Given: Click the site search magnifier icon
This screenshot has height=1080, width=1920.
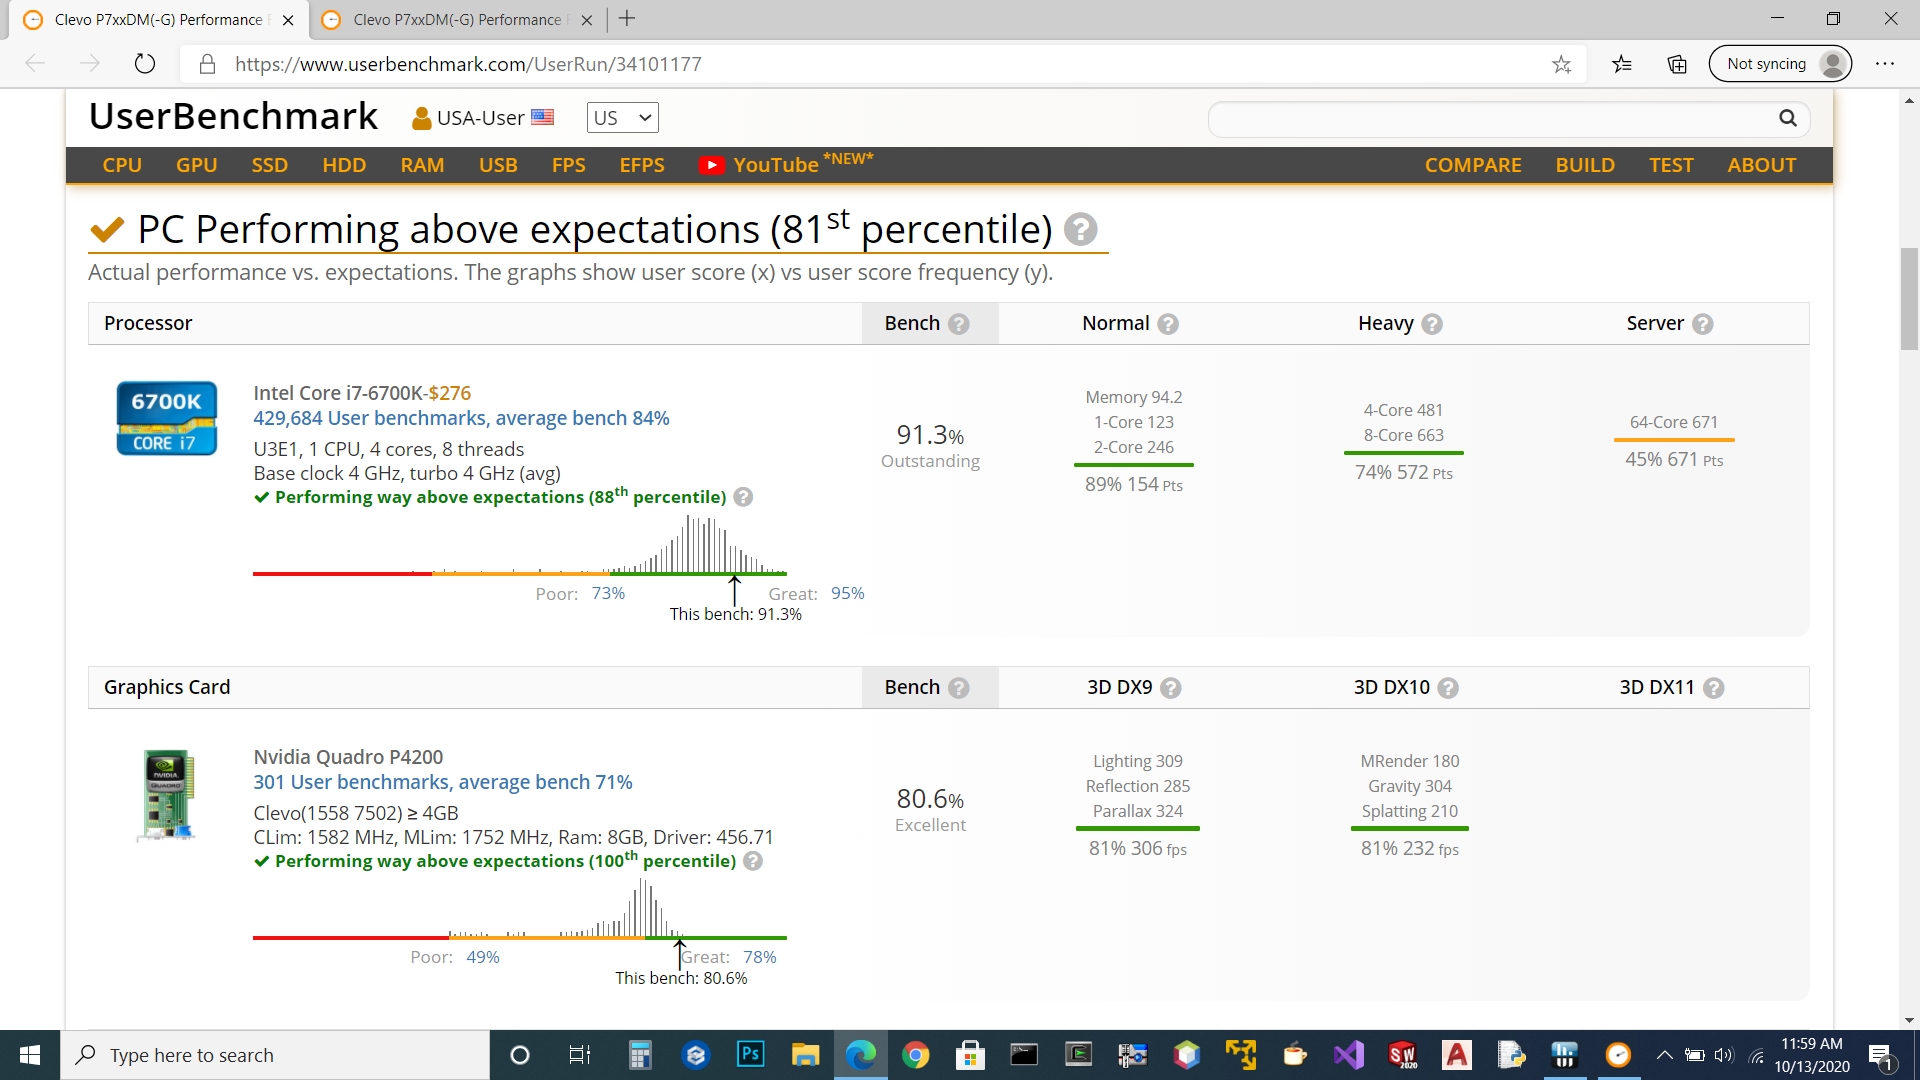Looking at the screenshot, I should coord(1788,118).
